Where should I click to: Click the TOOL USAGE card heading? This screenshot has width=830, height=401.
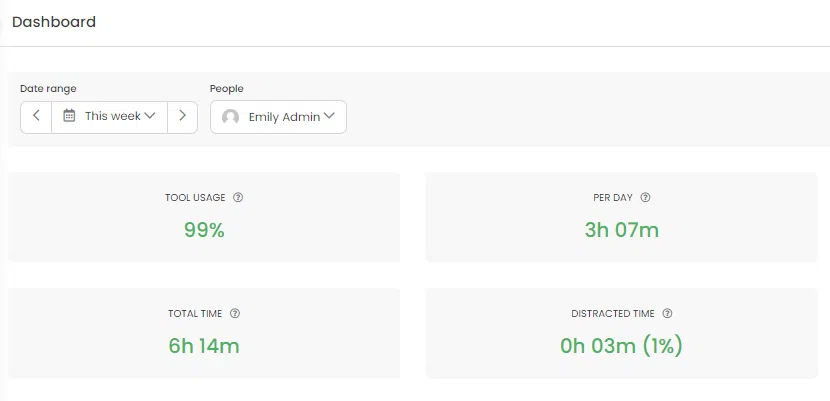[195, 197]
